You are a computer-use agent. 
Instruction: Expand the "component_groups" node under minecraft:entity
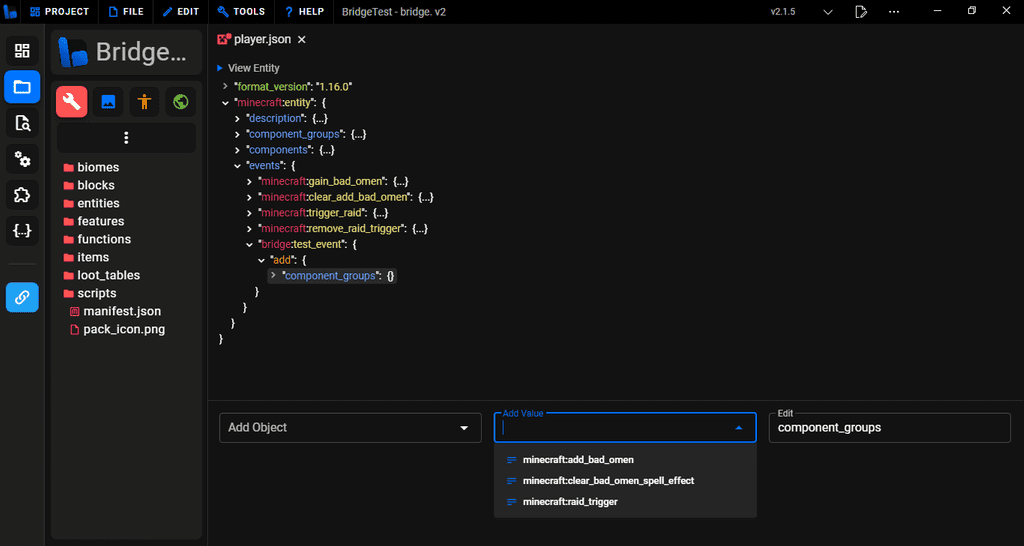point(237,134)
